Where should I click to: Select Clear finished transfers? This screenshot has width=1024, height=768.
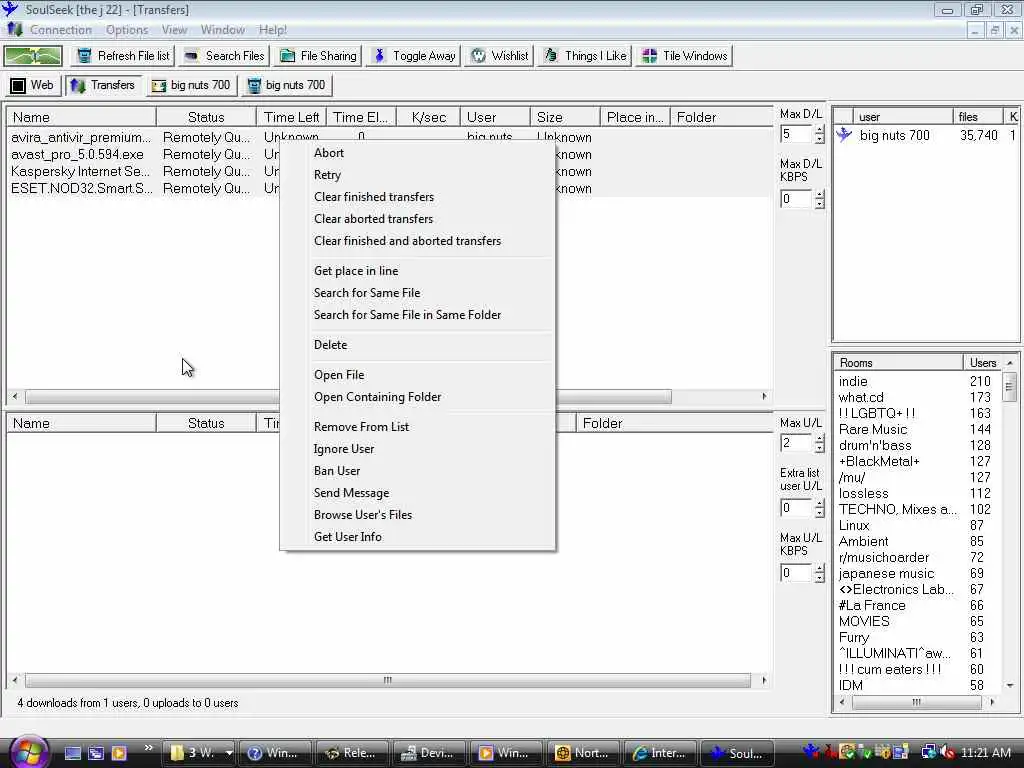[x=417, y=197]
